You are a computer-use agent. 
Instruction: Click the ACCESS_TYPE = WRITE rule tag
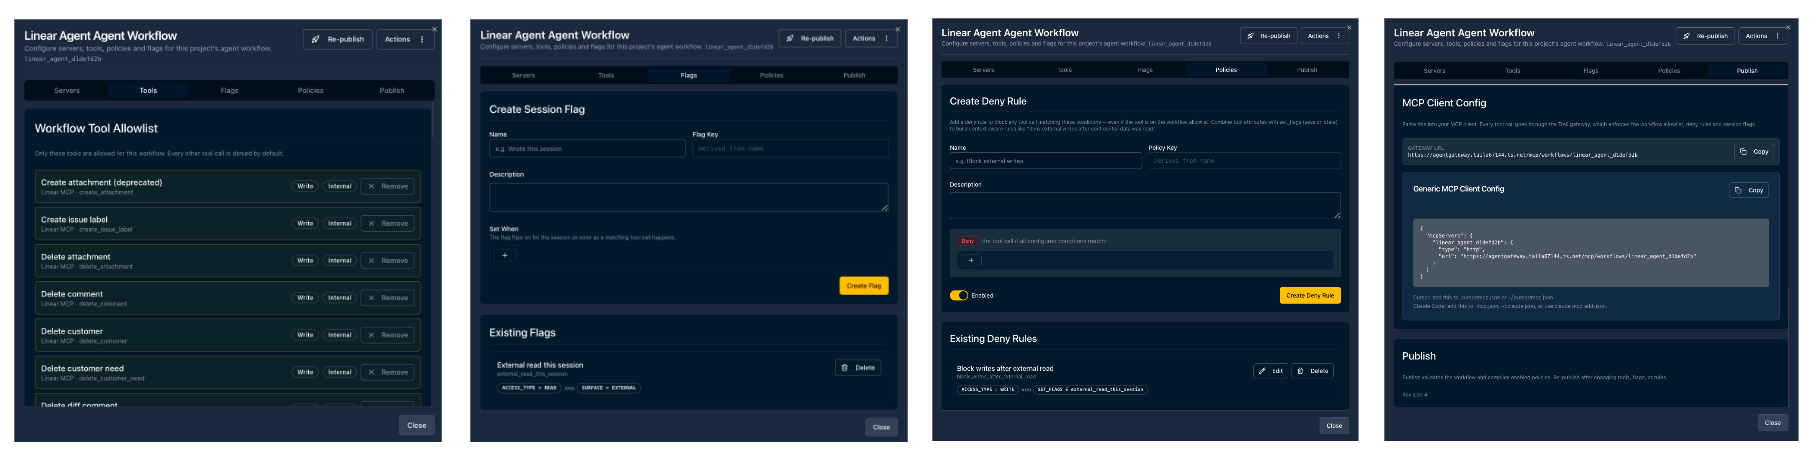(x=988, y=389)
